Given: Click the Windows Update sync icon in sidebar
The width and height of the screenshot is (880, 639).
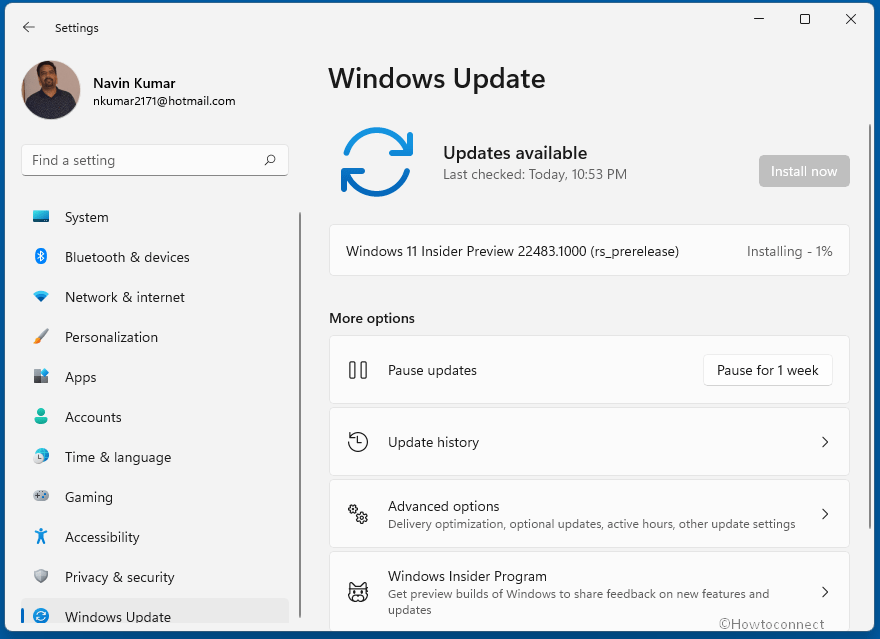Looking at the screenshot, I should [41, 616].
